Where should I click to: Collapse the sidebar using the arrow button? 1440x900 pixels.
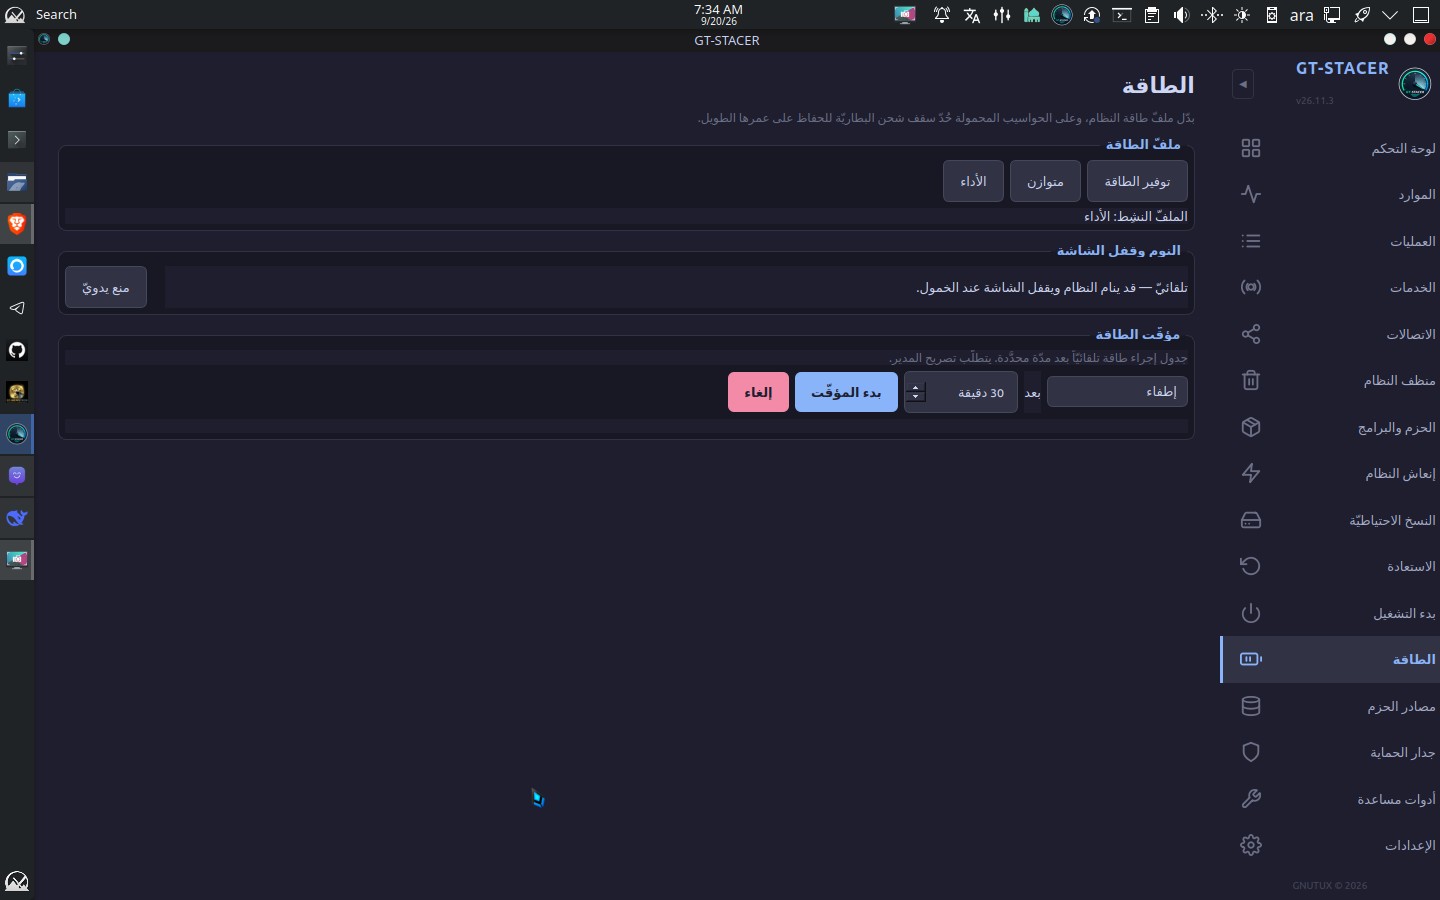pos(1243,85)
